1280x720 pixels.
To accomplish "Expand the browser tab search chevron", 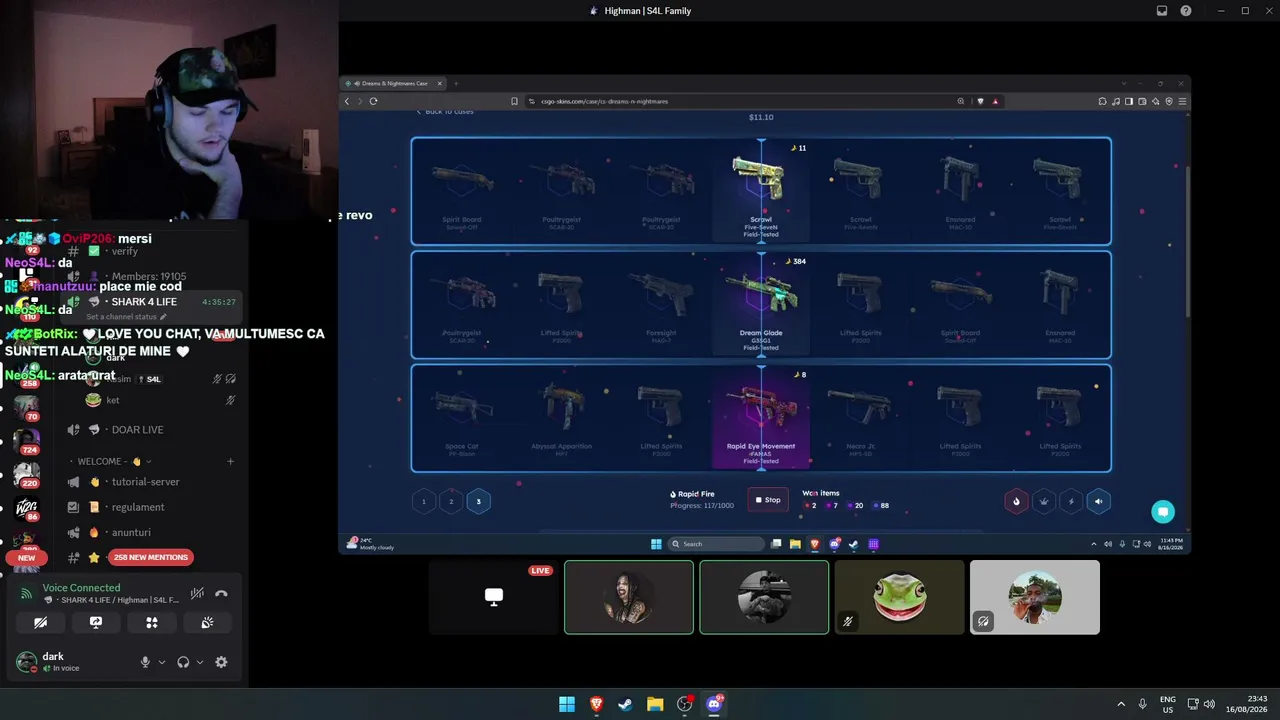I will click(x=1123, y=83).
